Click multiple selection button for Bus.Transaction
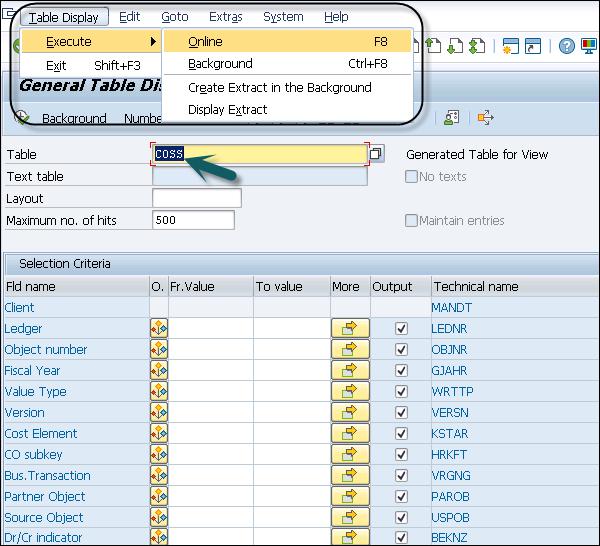Screen dimensions: 600x546 click(350, 476)
